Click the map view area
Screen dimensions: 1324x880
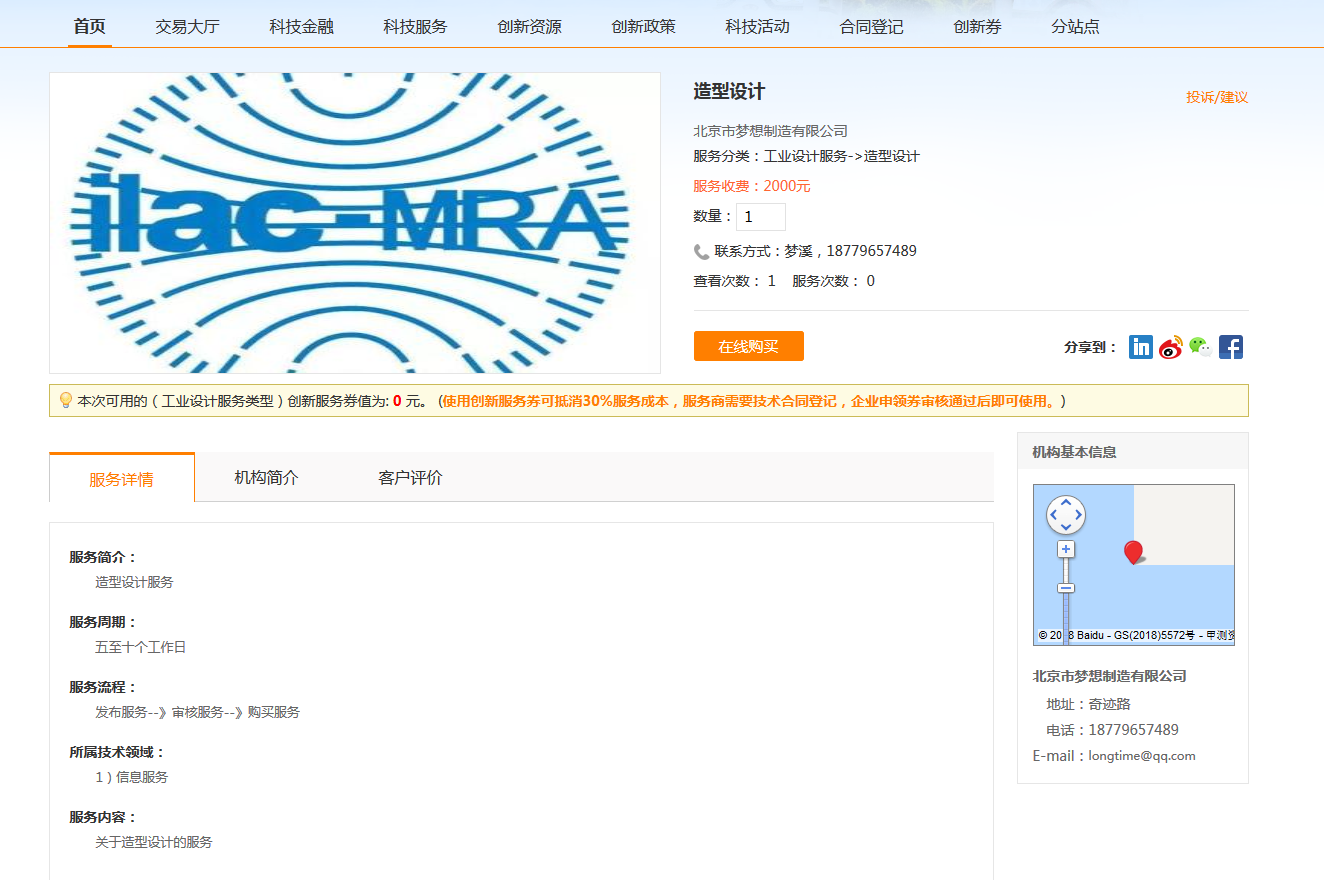pos(1134,565)
